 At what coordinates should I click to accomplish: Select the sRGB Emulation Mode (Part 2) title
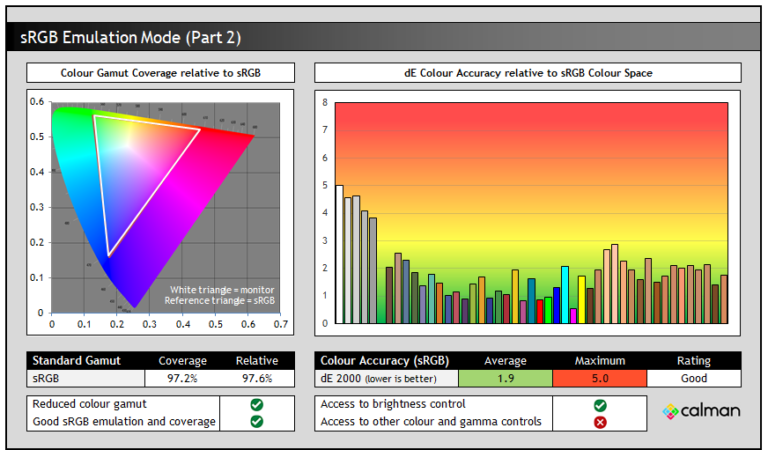[131, 38]
